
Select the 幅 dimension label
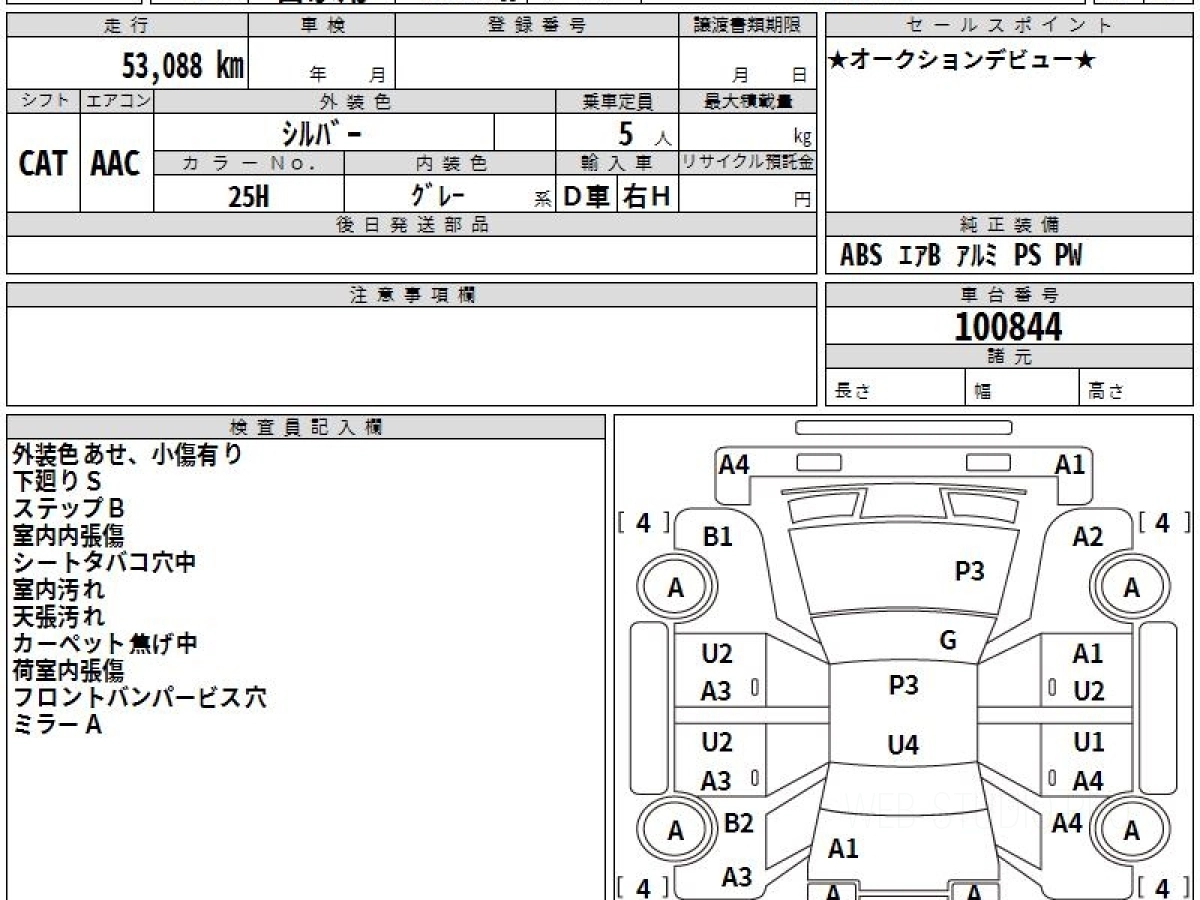[983, 392]
